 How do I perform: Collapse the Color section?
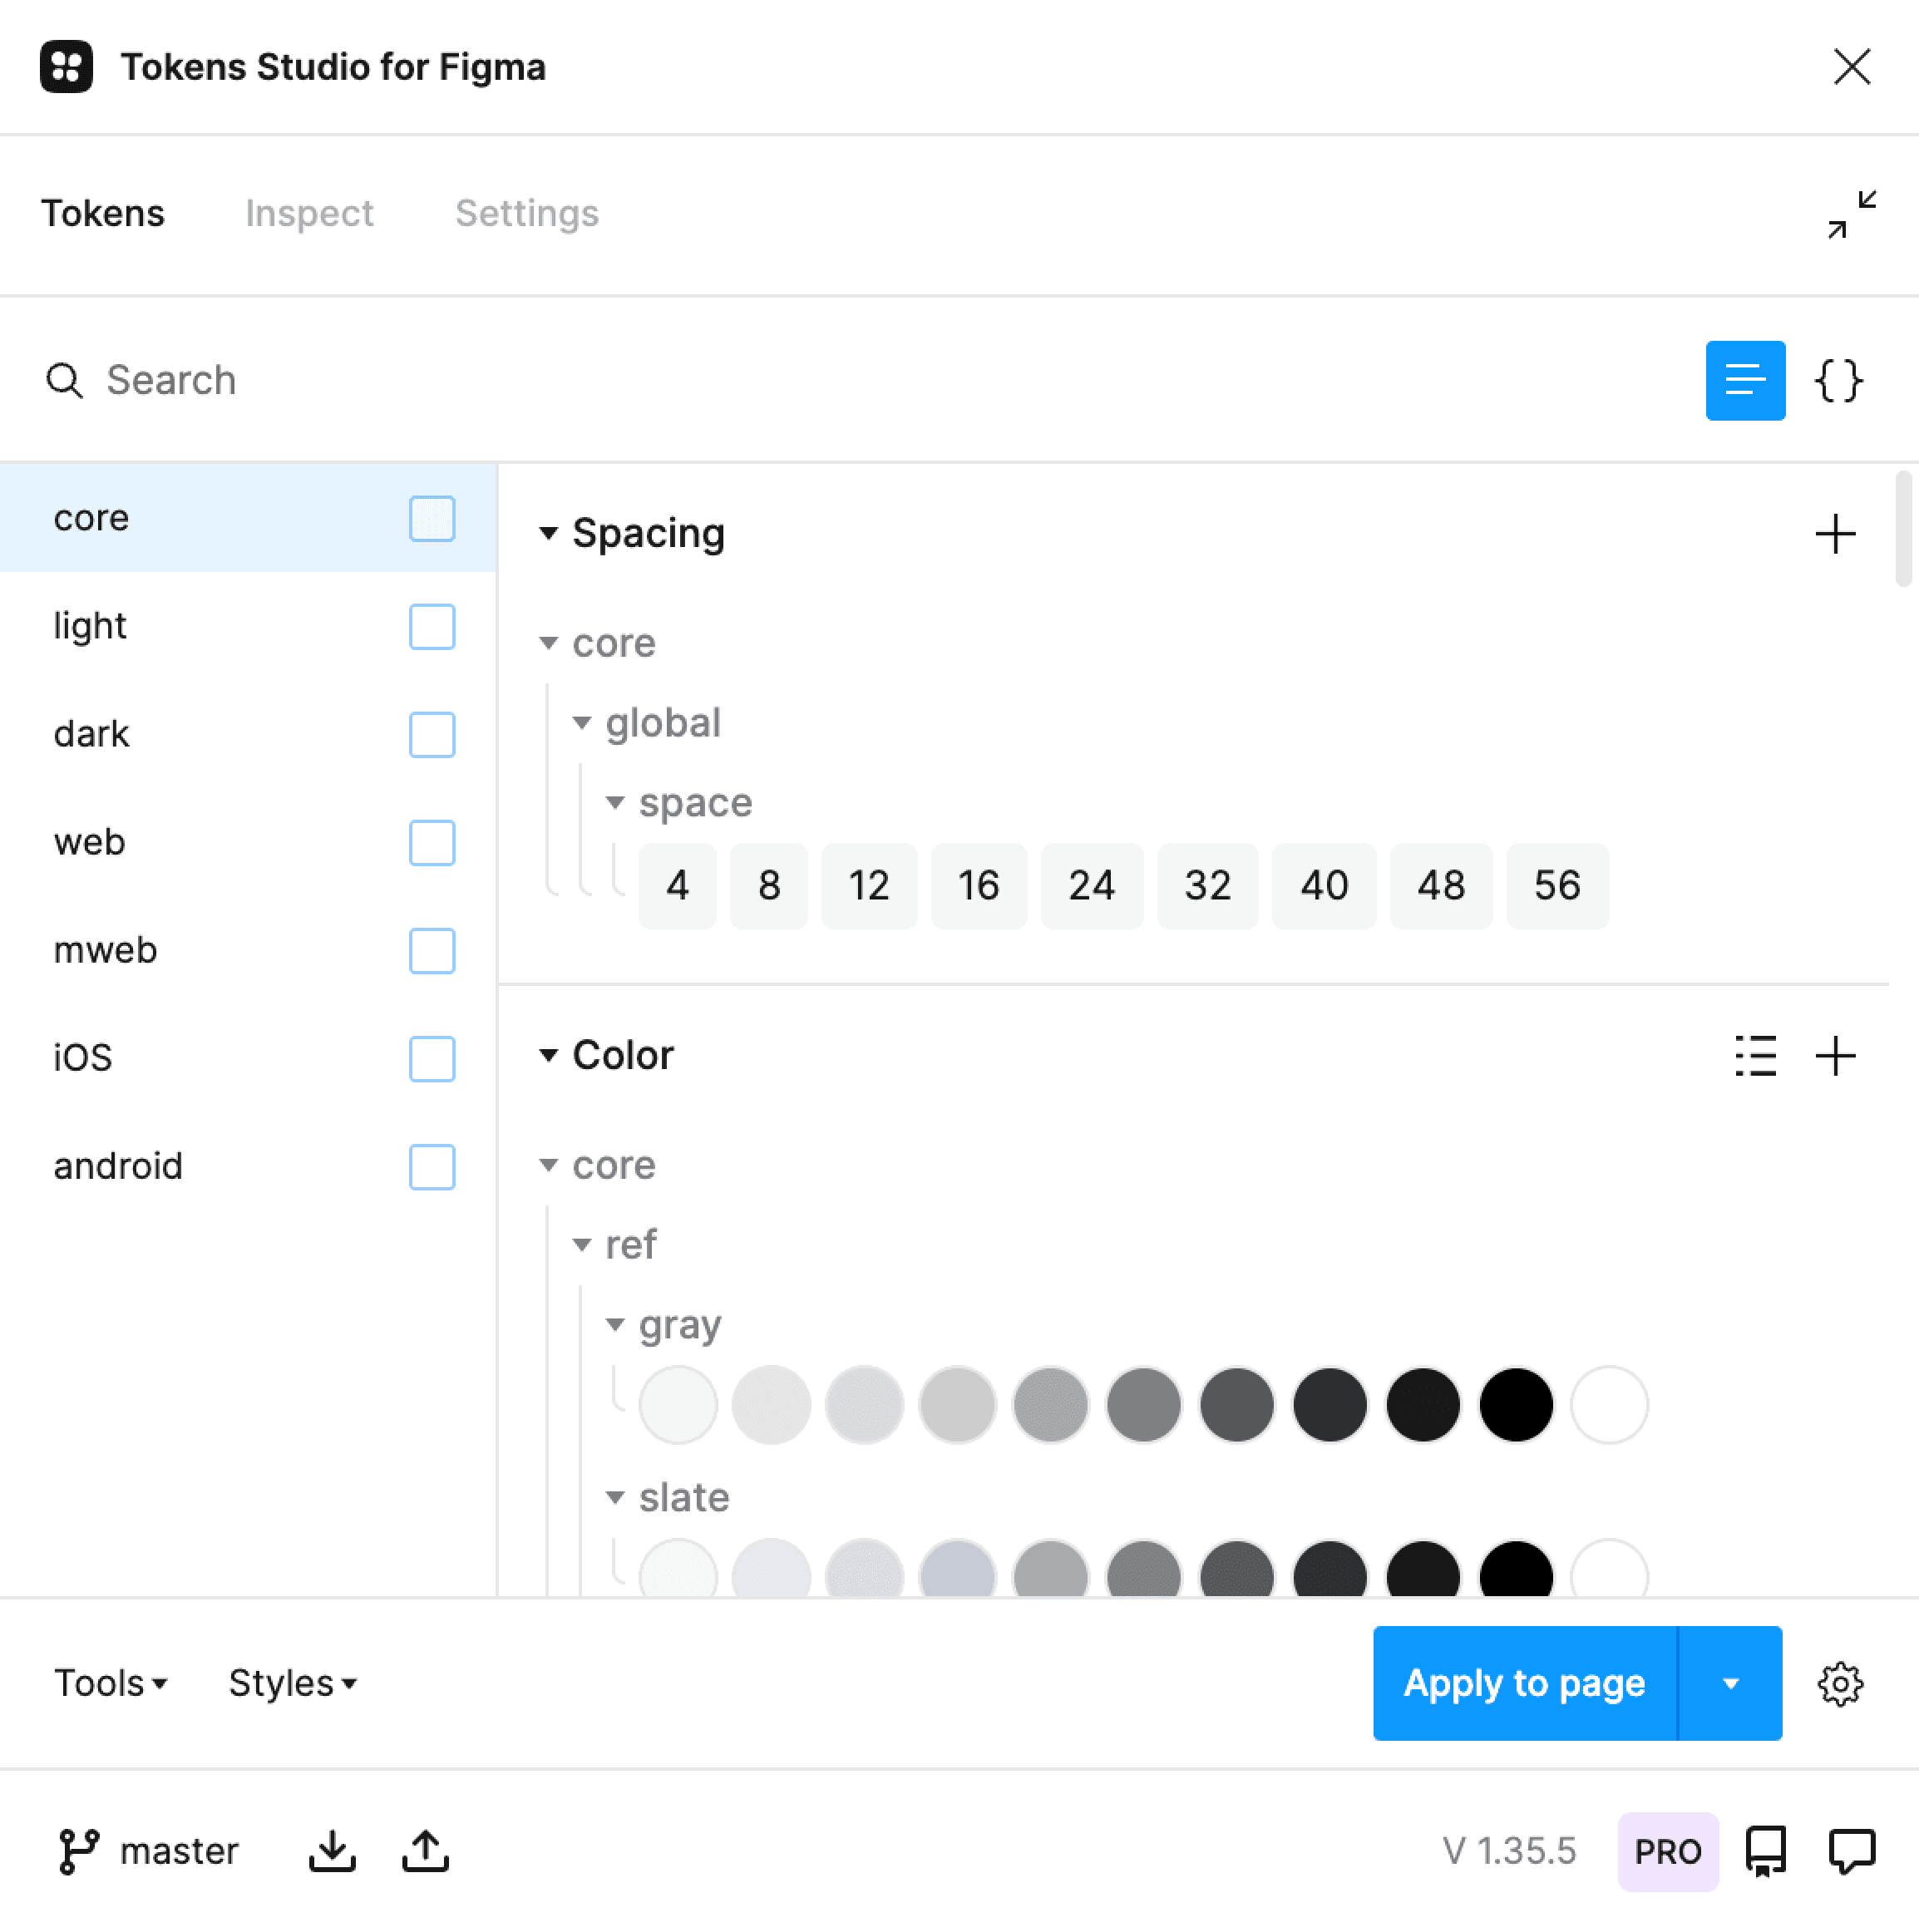(548, 1056)
